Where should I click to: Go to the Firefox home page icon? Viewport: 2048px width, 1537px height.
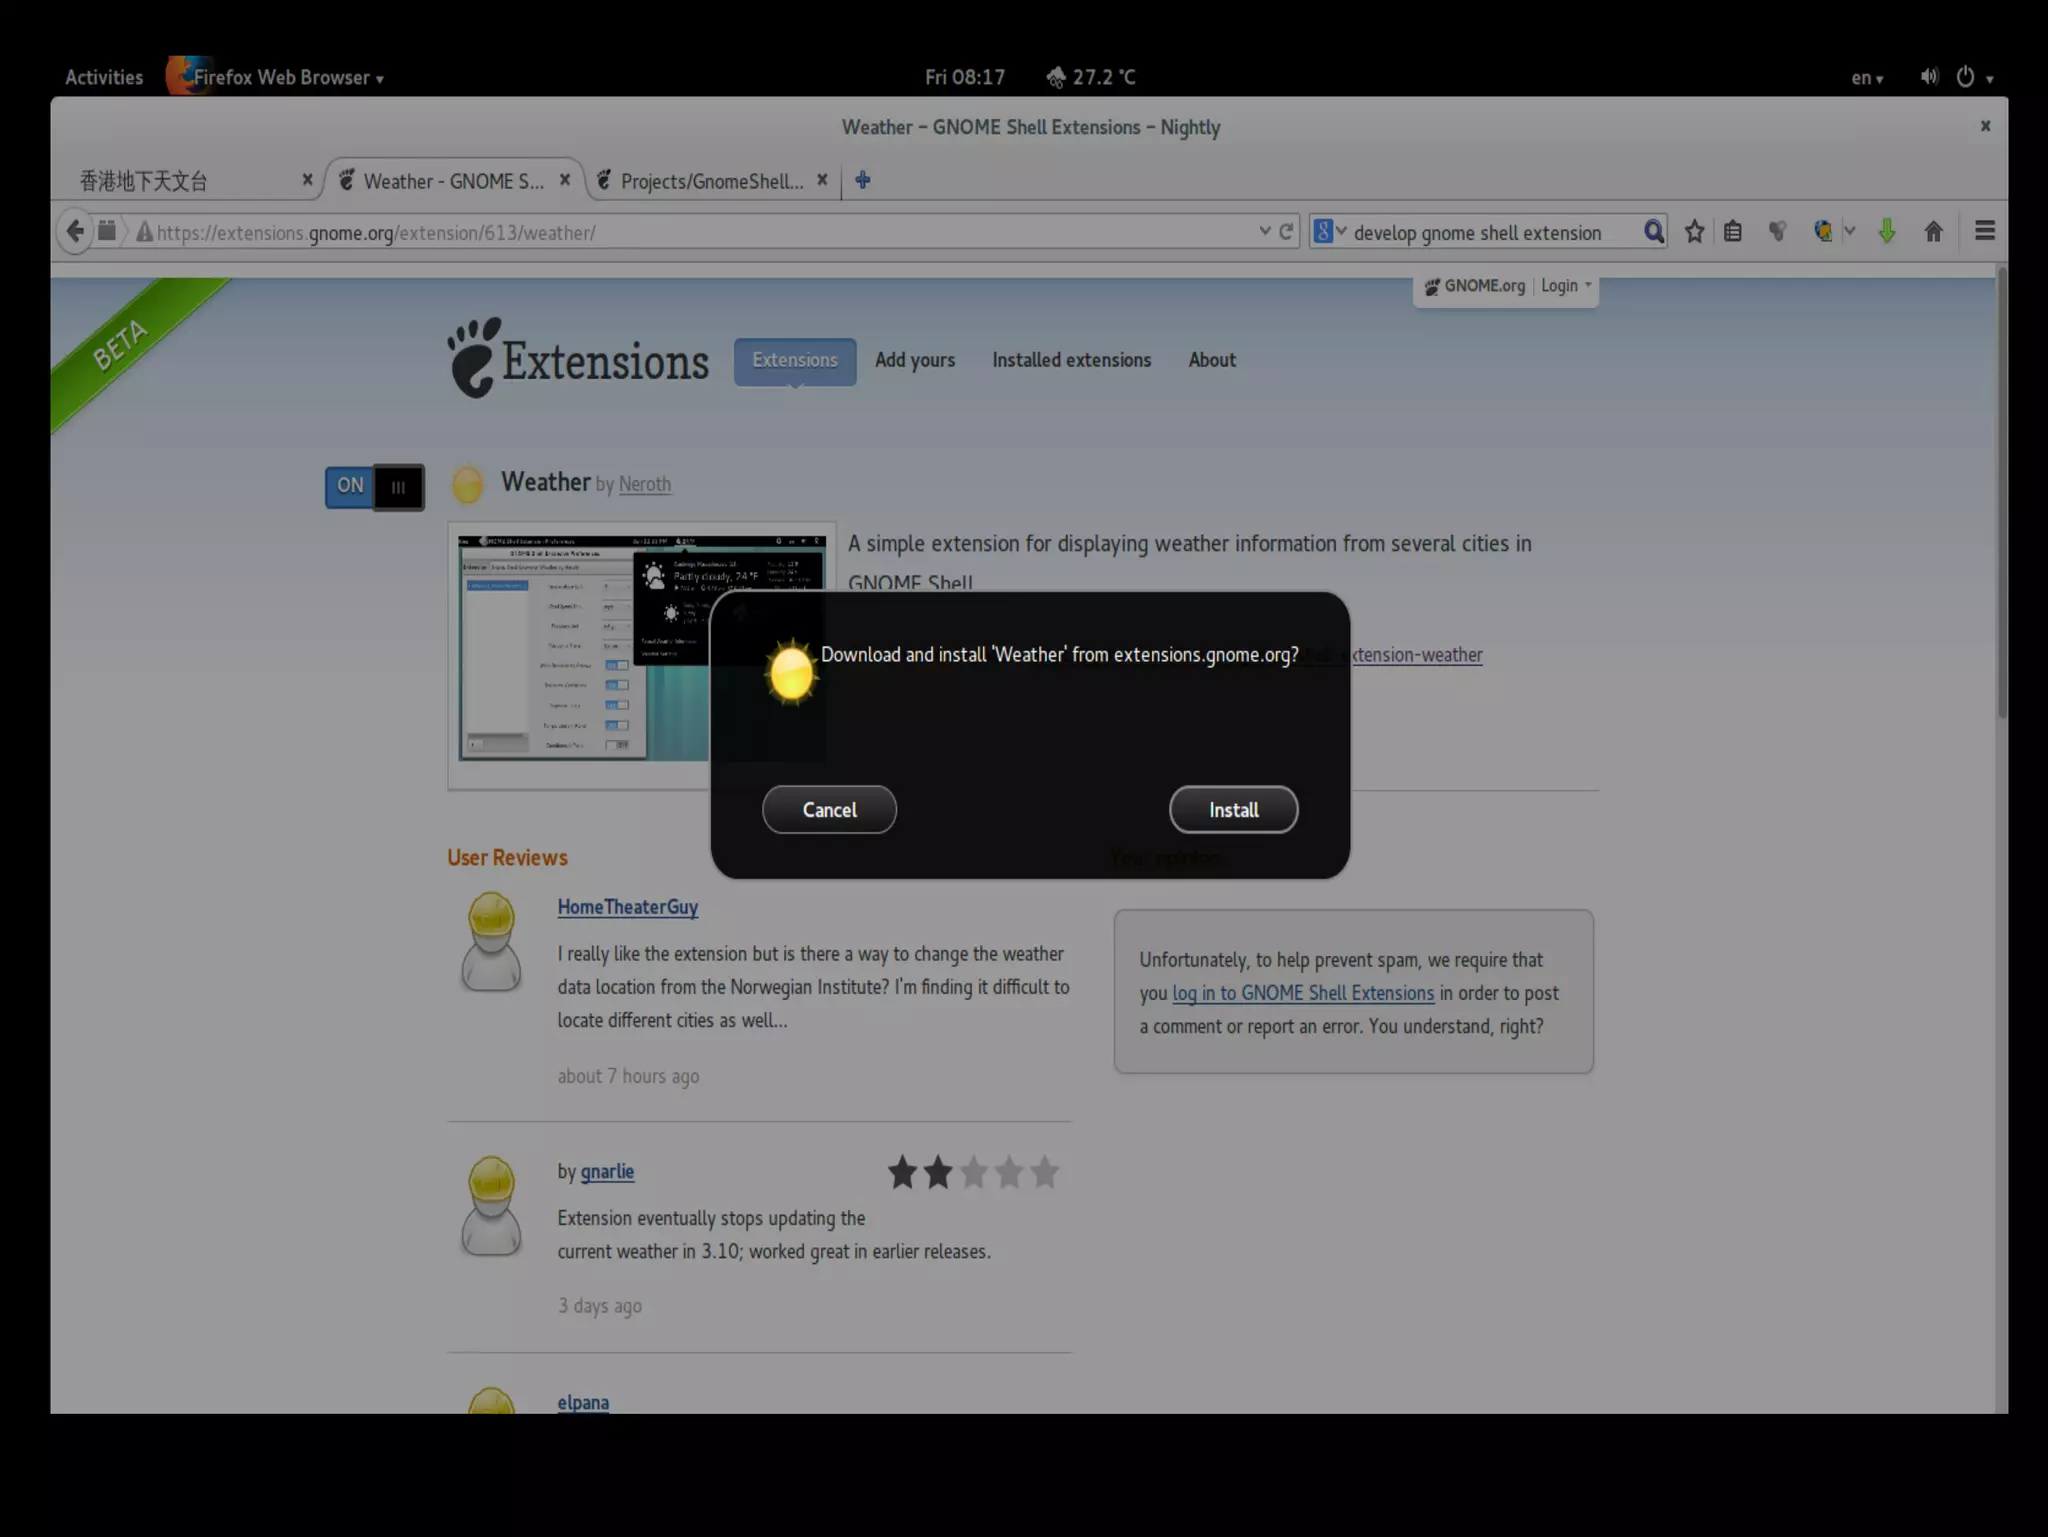click(1933, 232)
